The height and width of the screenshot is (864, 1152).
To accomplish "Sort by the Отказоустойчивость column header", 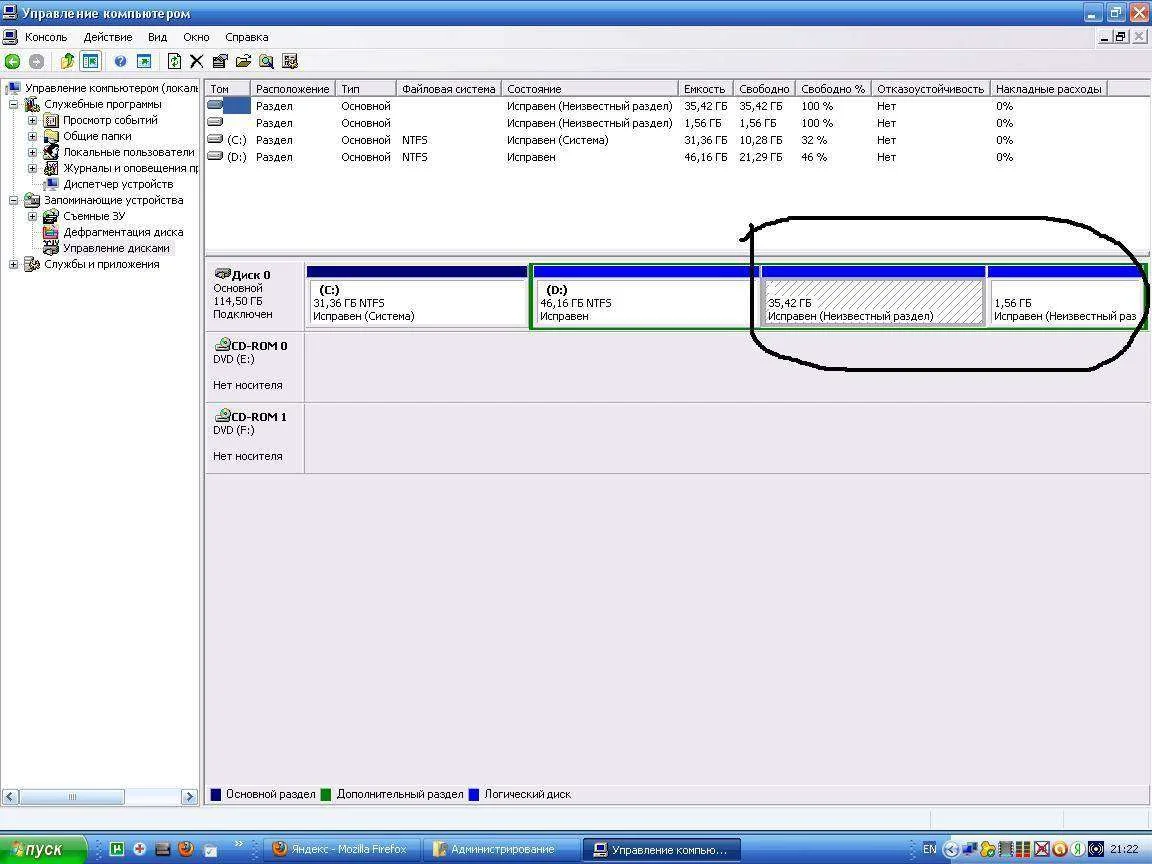I will tap(930, 89).
